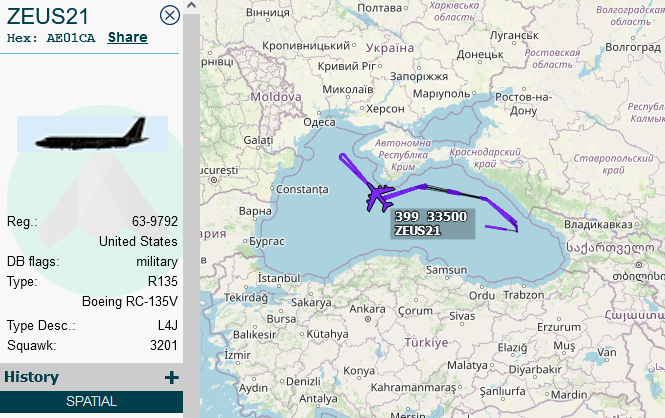Screen dimensions: 665x418
Task: Click the panel vertical scrollbar track
Action: (191, 212)
